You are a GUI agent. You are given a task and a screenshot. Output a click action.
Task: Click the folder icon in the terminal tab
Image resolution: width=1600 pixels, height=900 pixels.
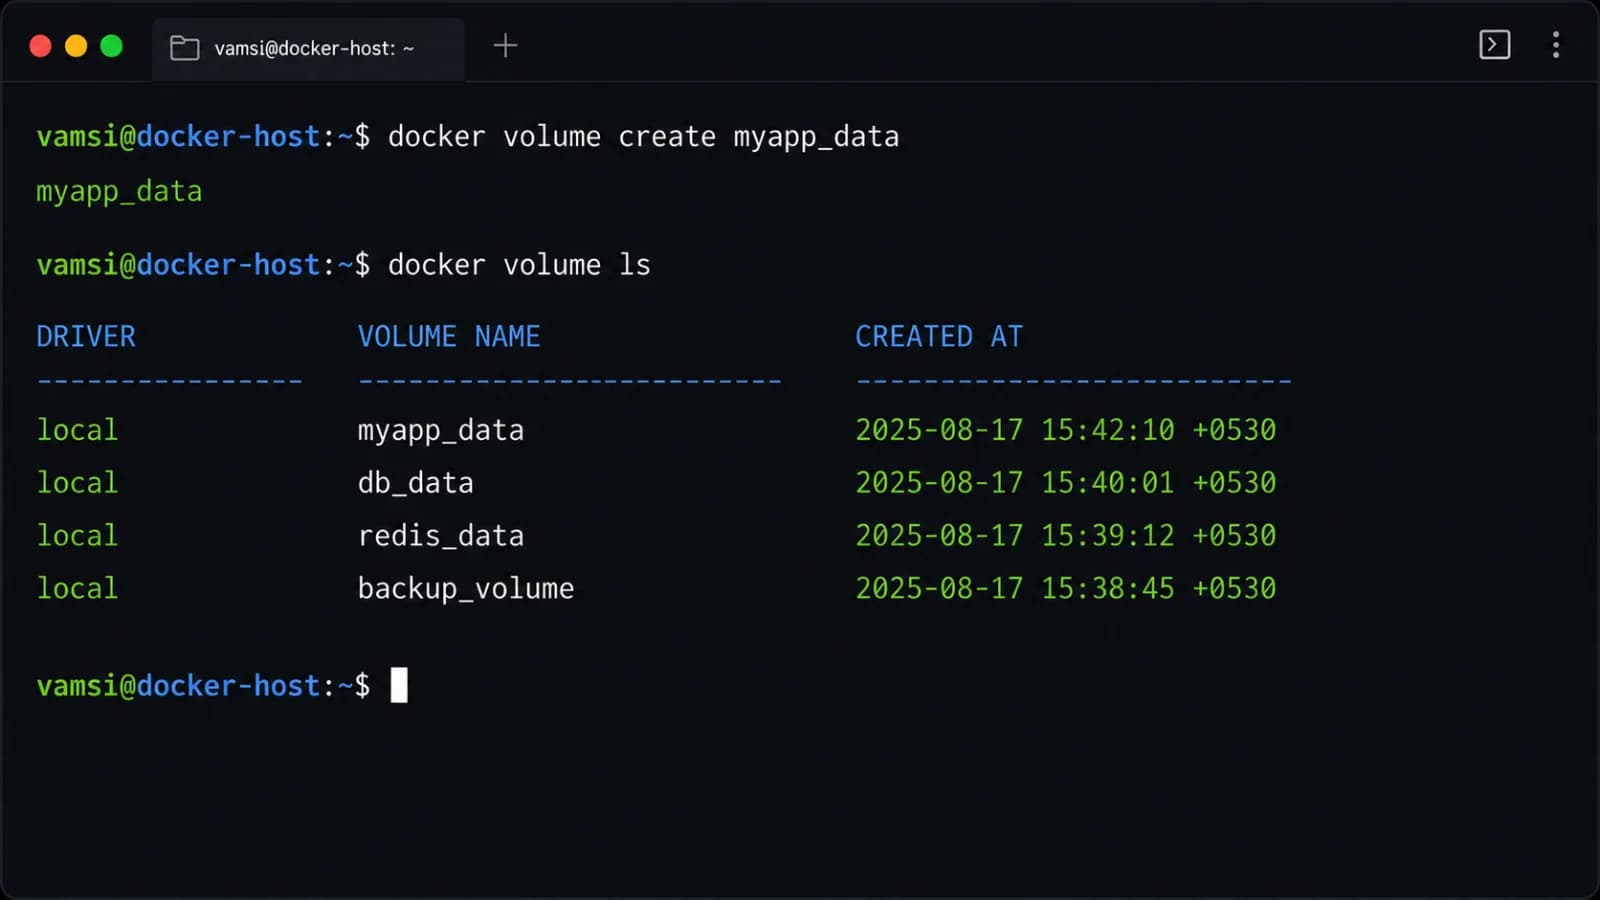pyautogui.click(x=184, y=48)
